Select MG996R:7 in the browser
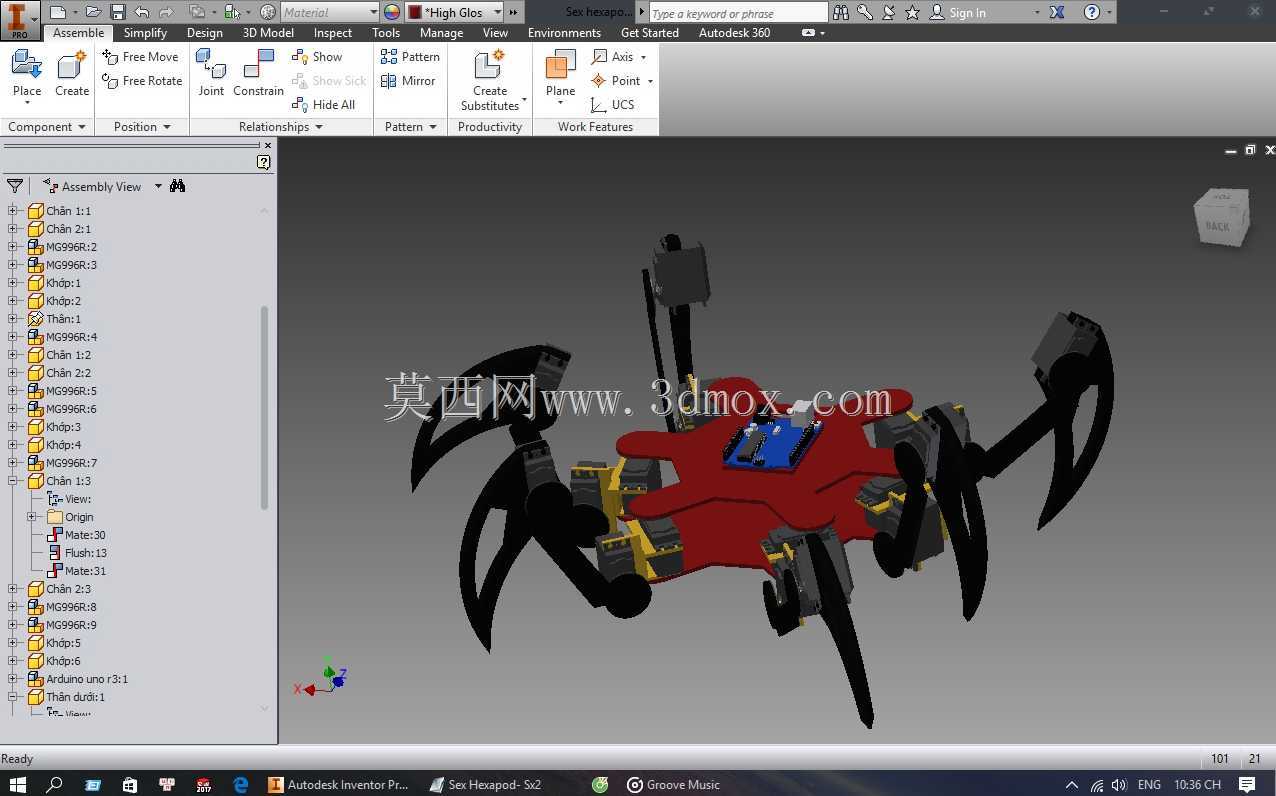Screen dimensions: 1276x796 (62, 463)
